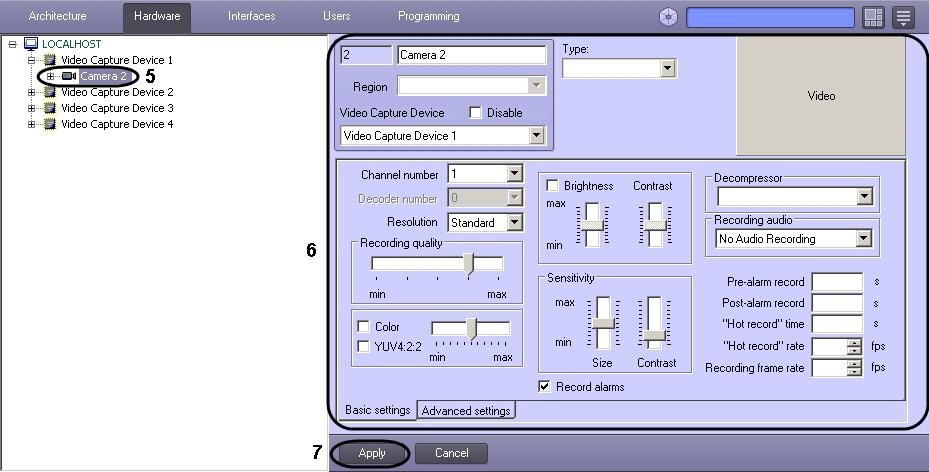Click the Pre-alarm record input field

(837, 282)
